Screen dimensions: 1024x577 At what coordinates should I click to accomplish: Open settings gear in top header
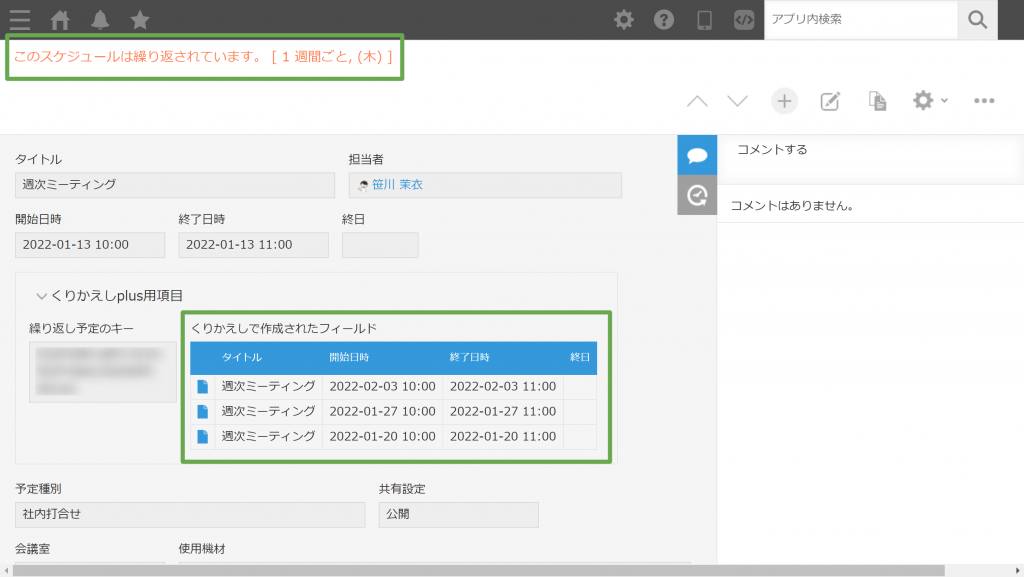[624, 20]
